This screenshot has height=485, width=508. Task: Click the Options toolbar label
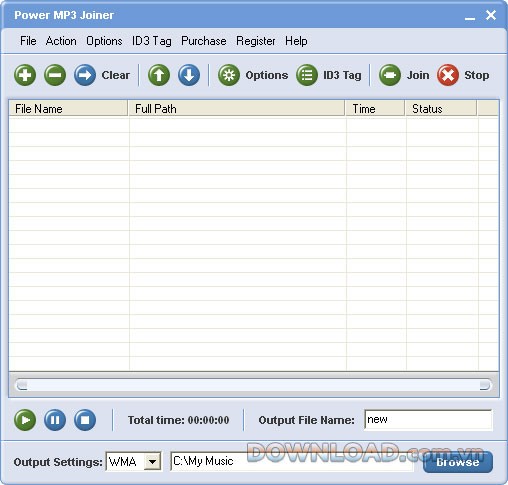tap(267, 75)
